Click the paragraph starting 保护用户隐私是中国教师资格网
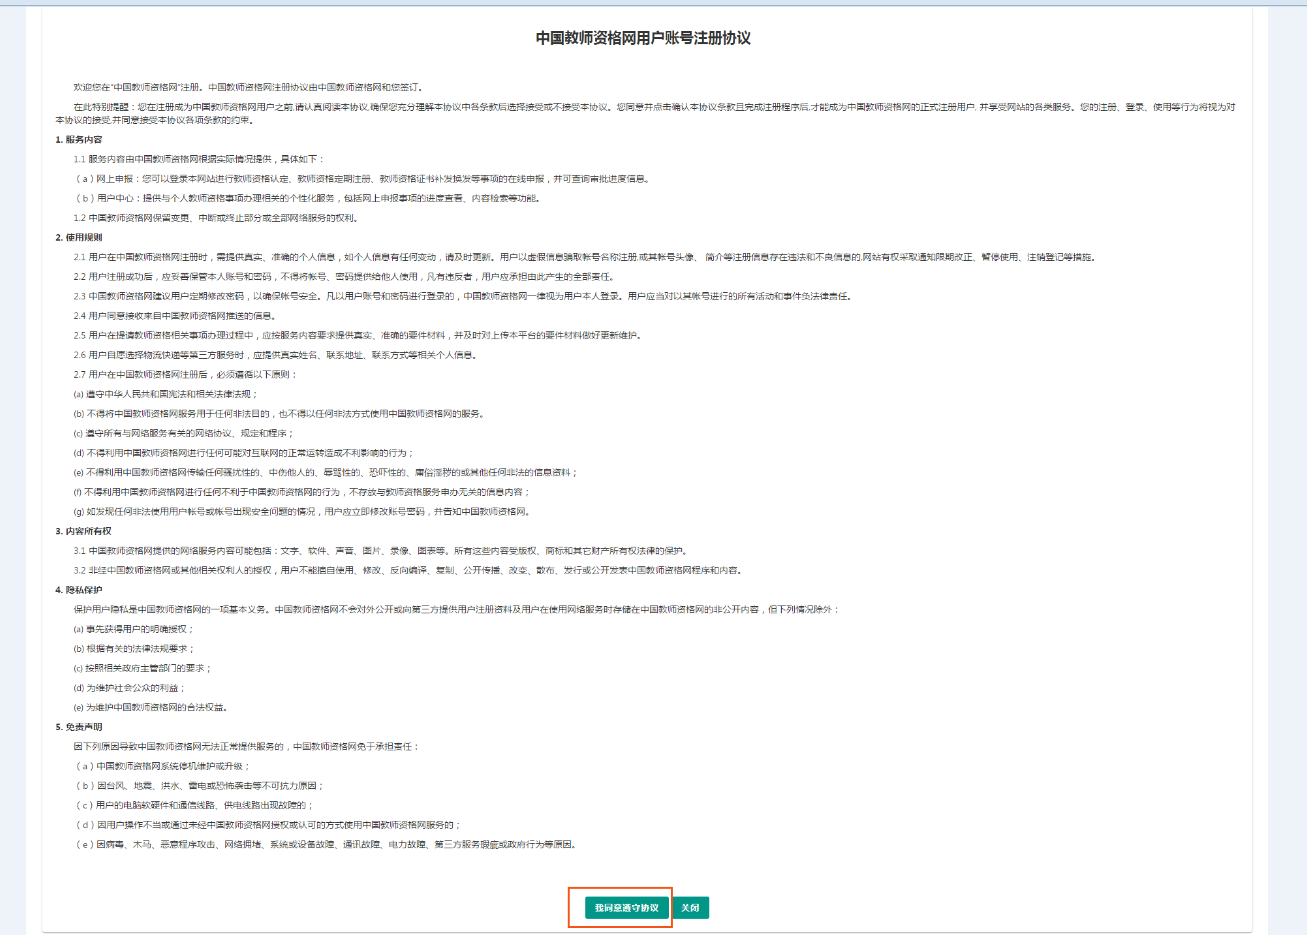 [456, 609]
